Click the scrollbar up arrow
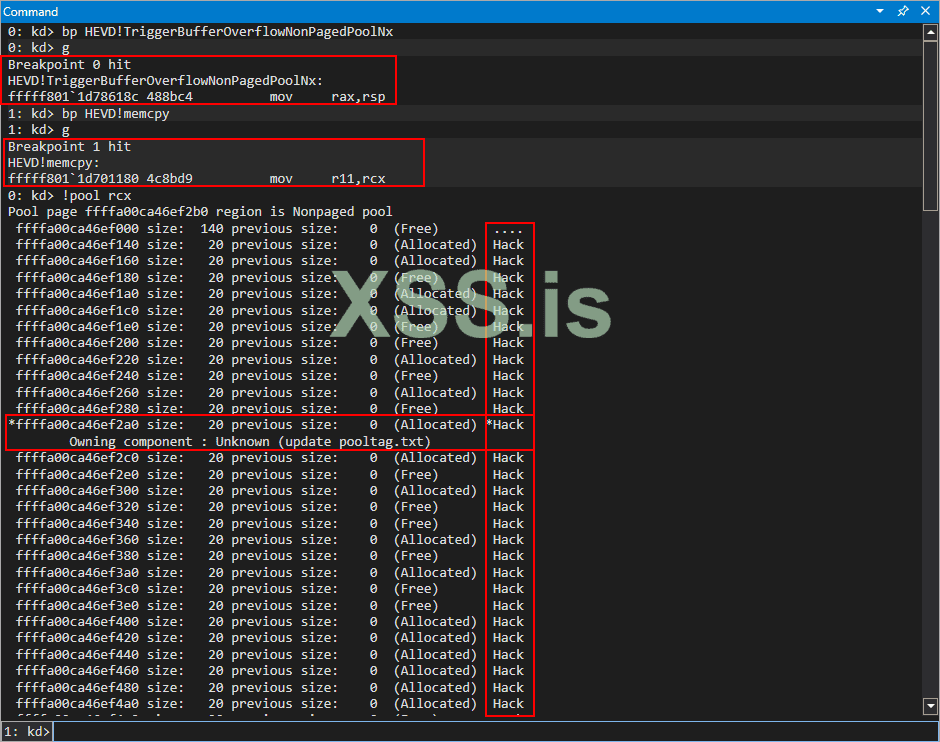The height and width of the screenshot is (742, 940). [930, 32]
